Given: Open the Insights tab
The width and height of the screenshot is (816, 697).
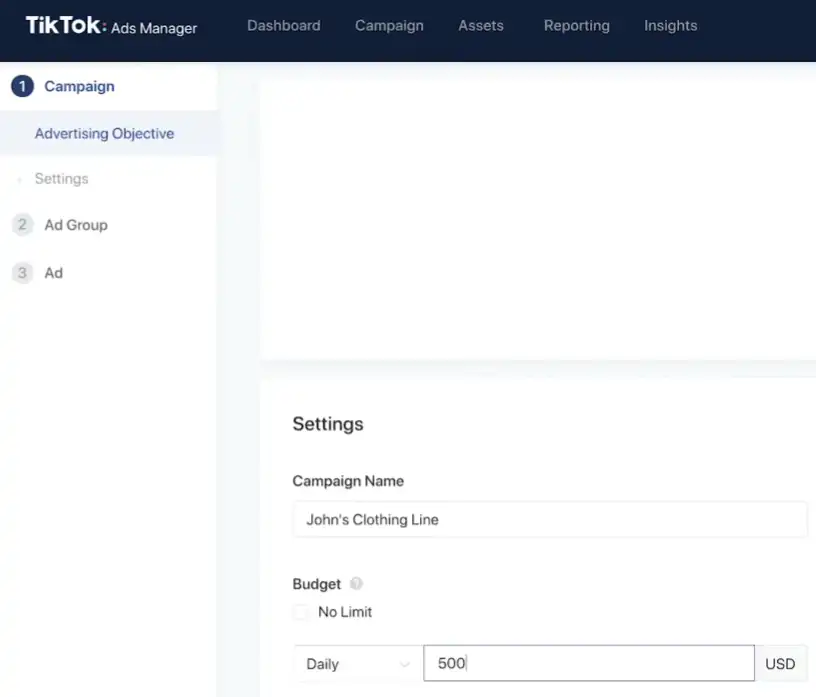Looking at the screenshot, I should click(670, 26).
